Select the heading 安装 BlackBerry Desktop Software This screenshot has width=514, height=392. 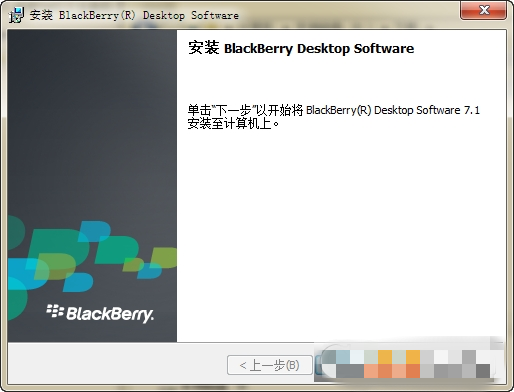pos(301,48)
